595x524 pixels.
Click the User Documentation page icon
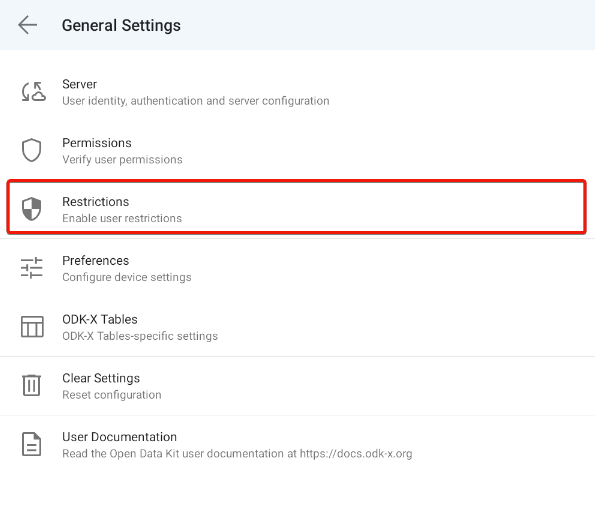point(31,444)
